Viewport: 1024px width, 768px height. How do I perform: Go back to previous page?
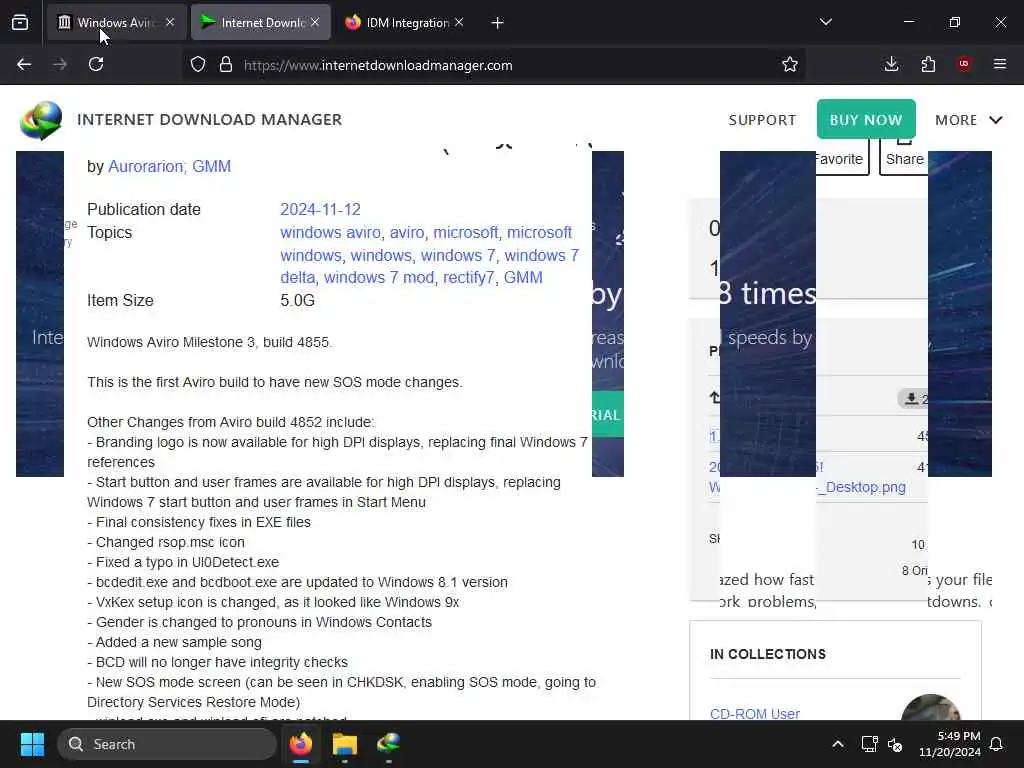tap(24, 64)
